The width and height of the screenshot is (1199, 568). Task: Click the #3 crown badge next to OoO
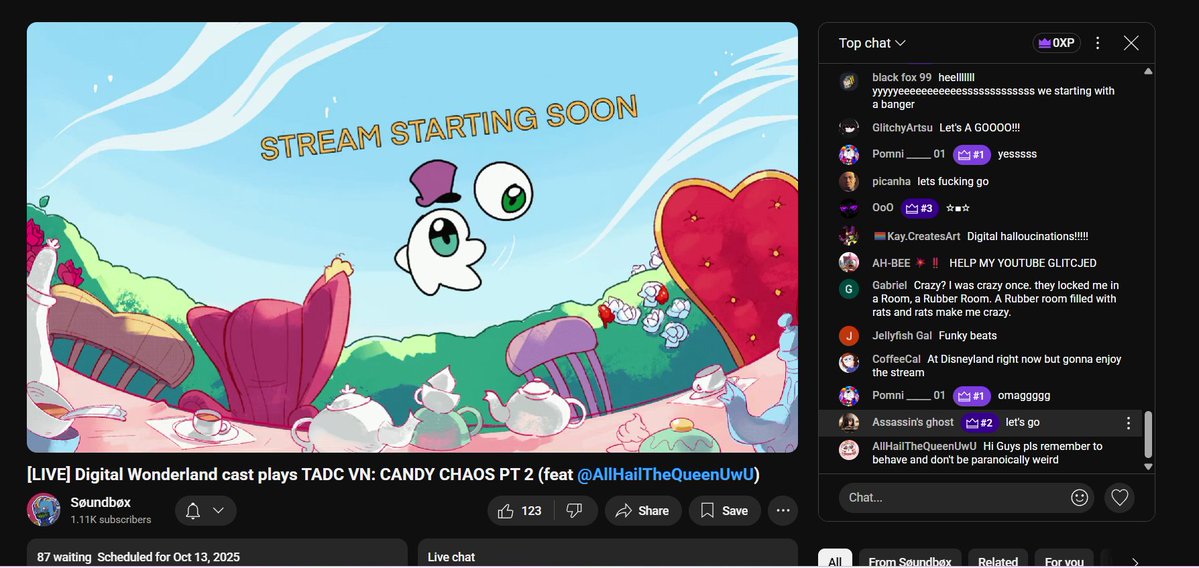tap(920, 208)
